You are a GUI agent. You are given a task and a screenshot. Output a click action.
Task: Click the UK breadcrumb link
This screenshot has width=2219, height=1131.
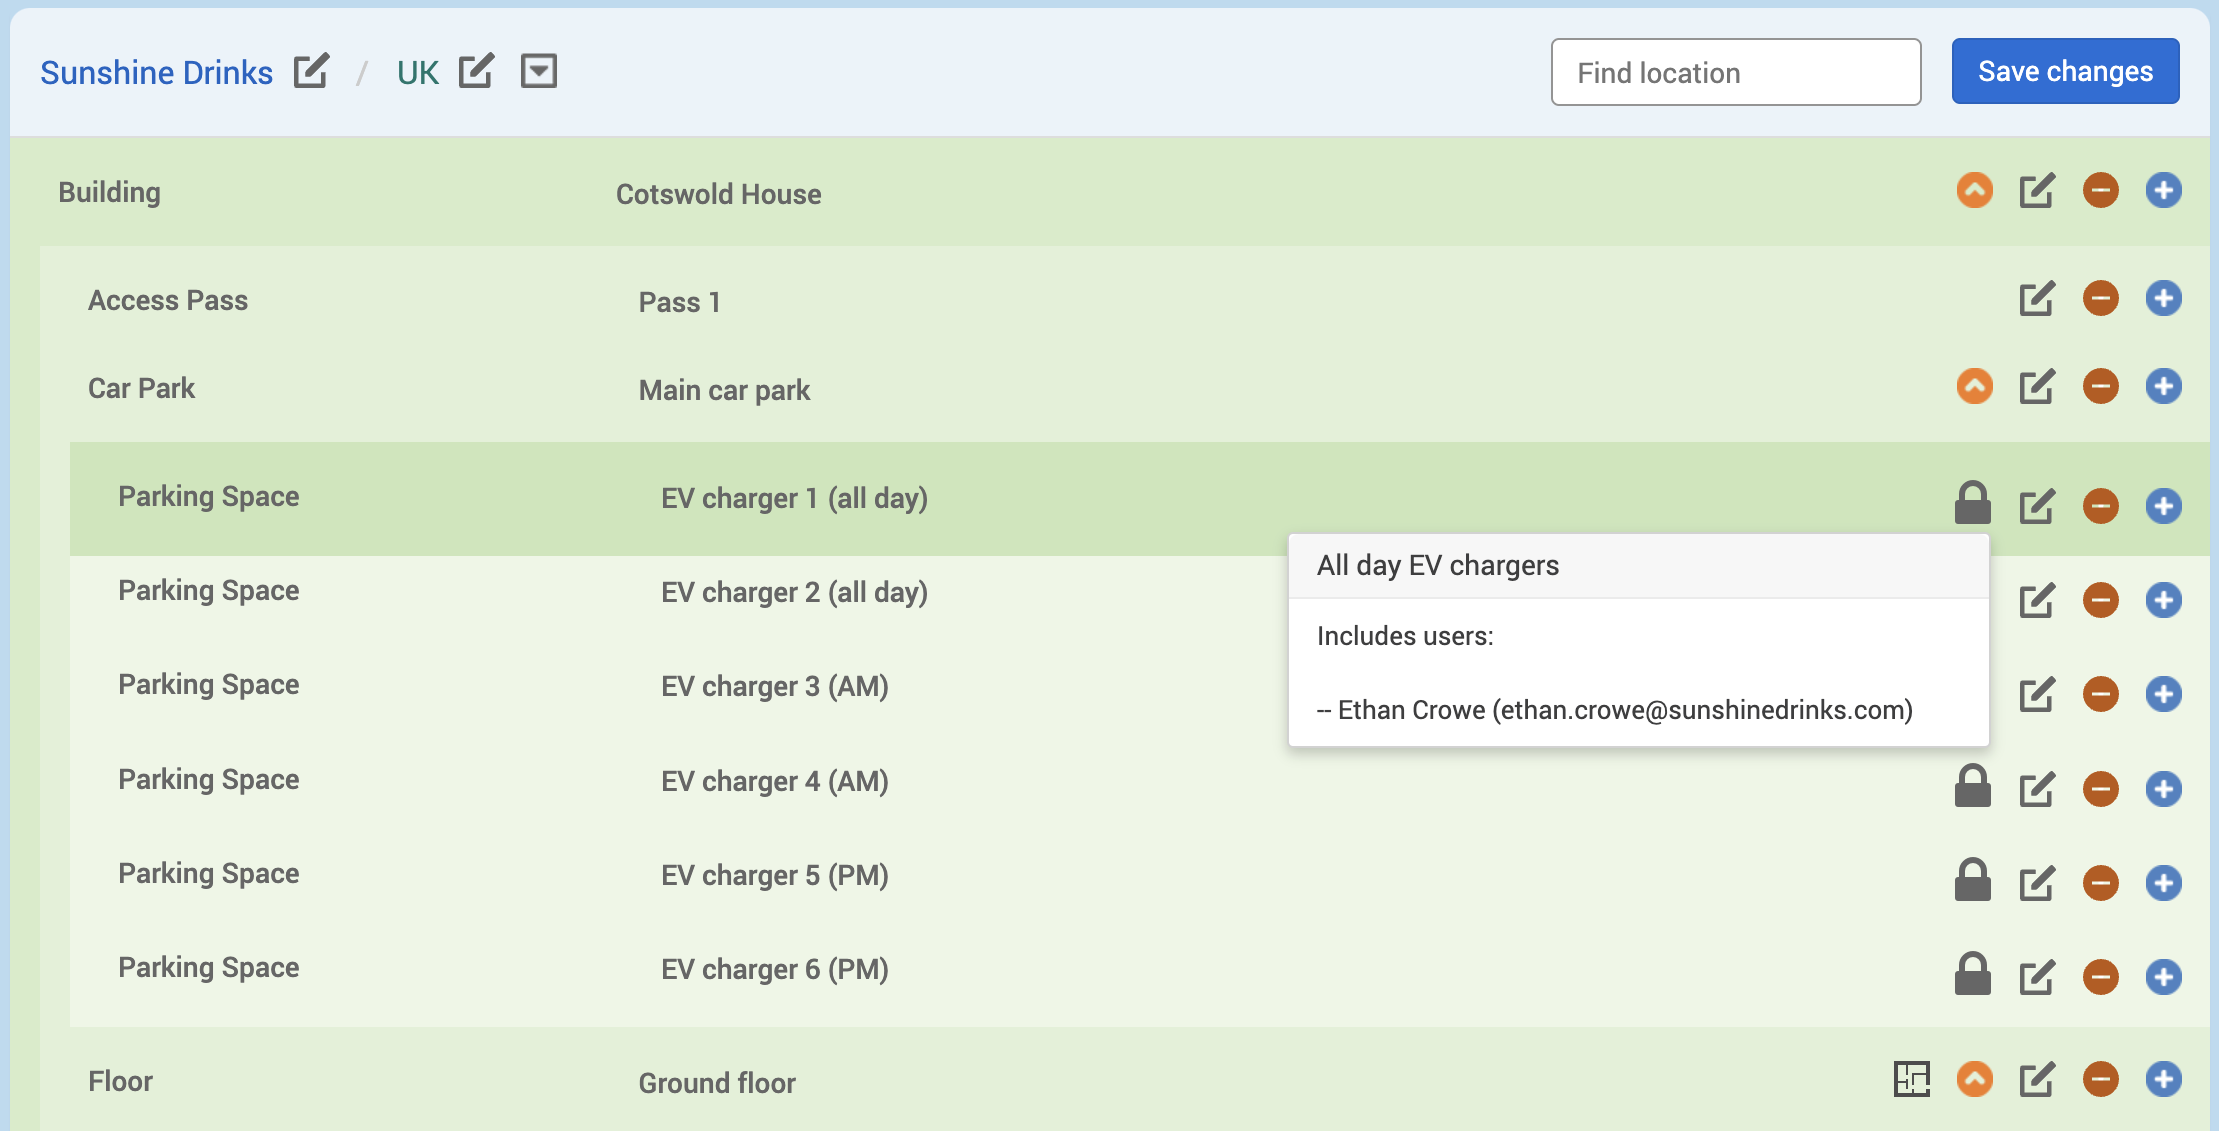click(417, 73)
